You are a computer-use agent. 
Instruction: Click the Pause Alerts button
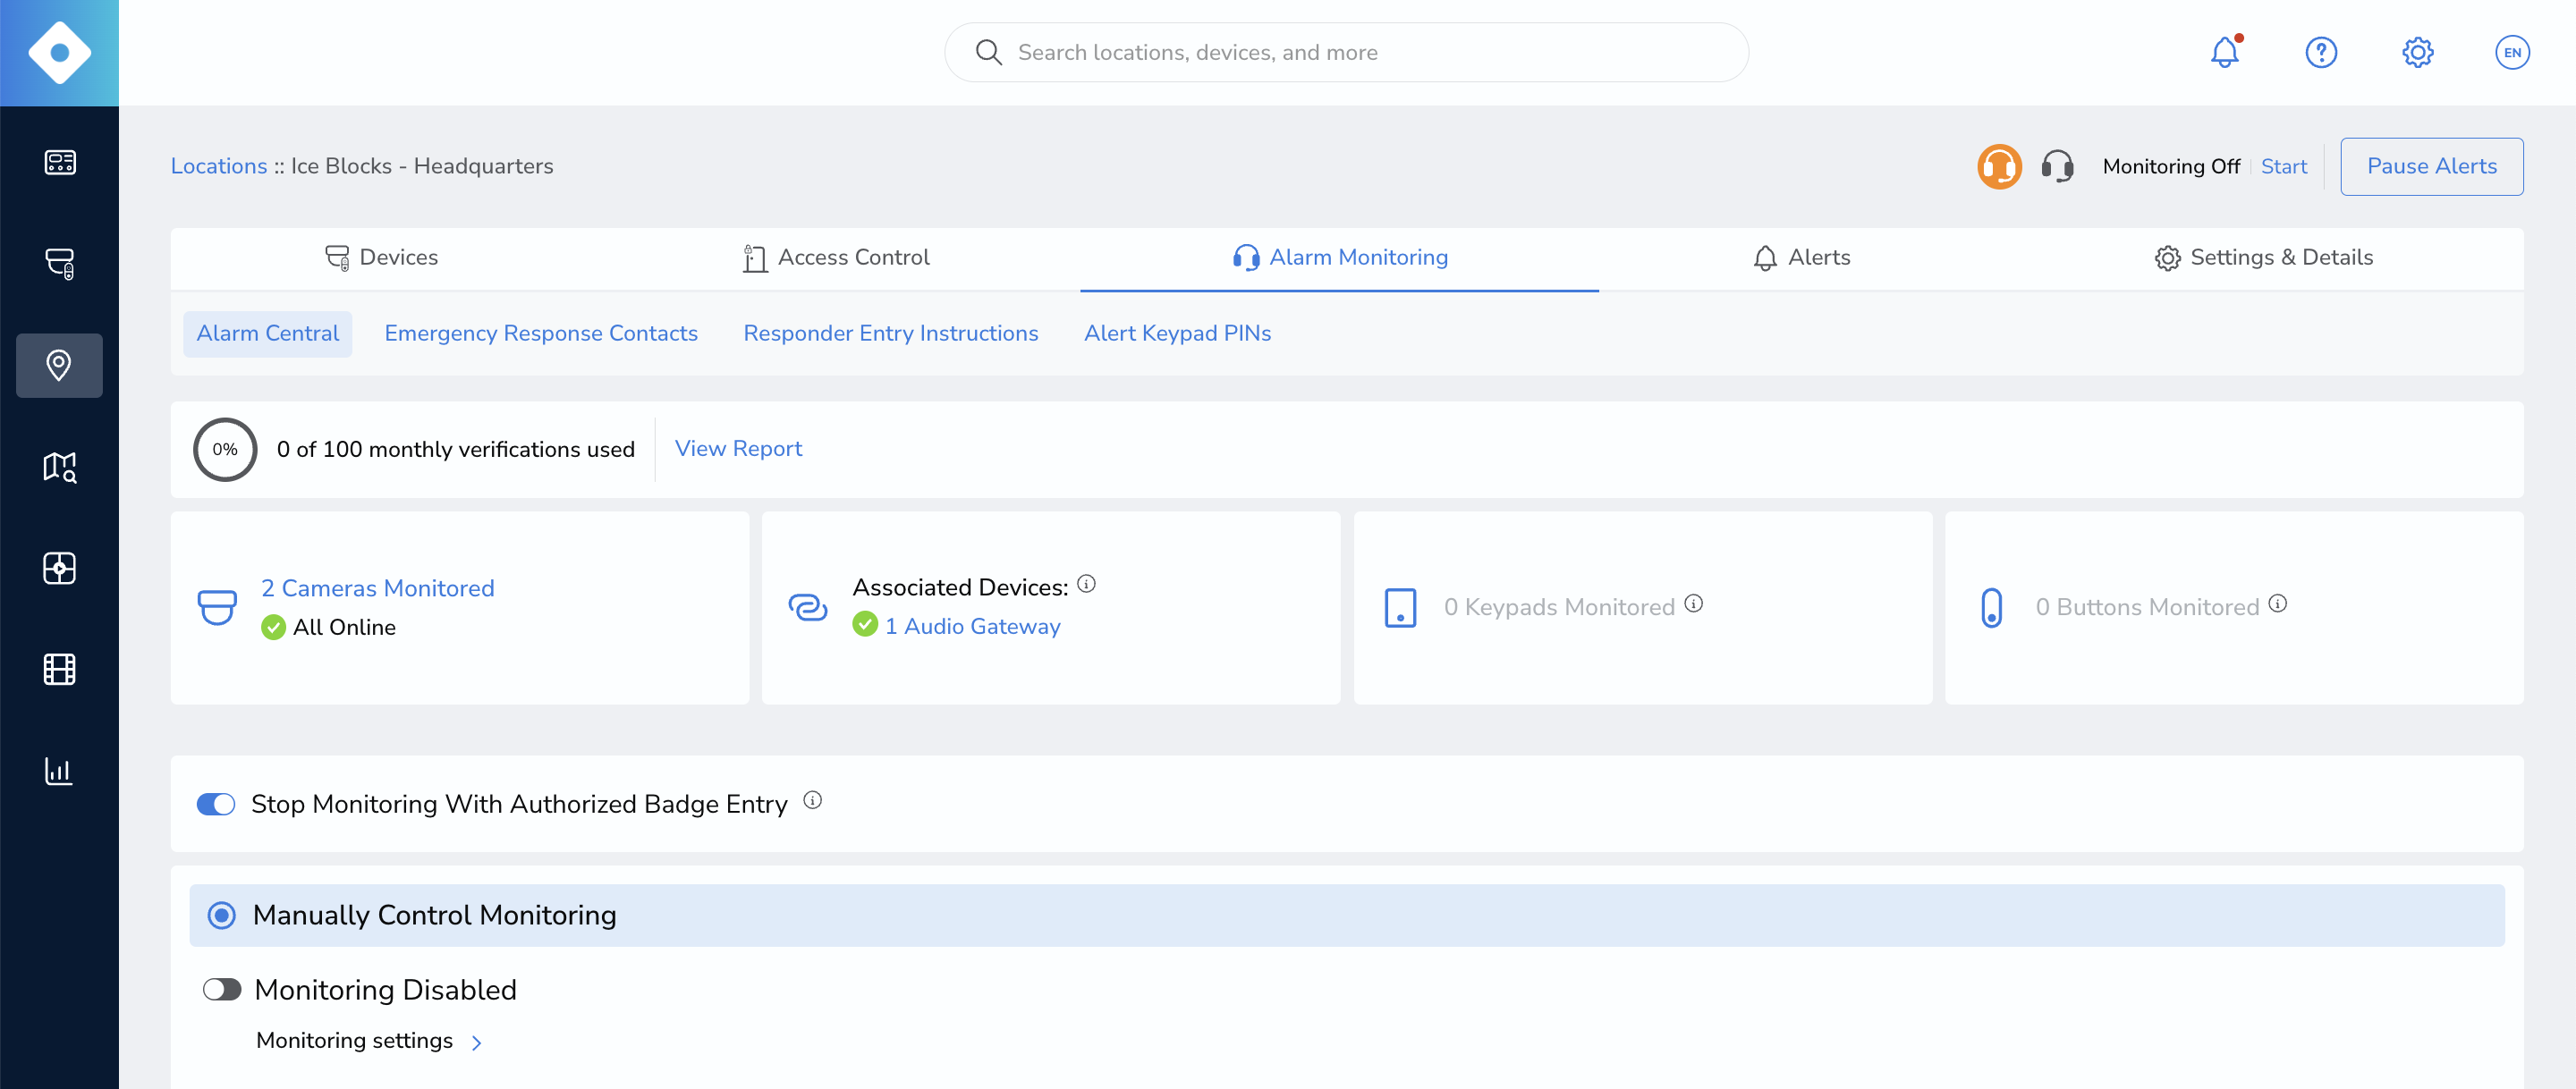tap(2432, 166)
